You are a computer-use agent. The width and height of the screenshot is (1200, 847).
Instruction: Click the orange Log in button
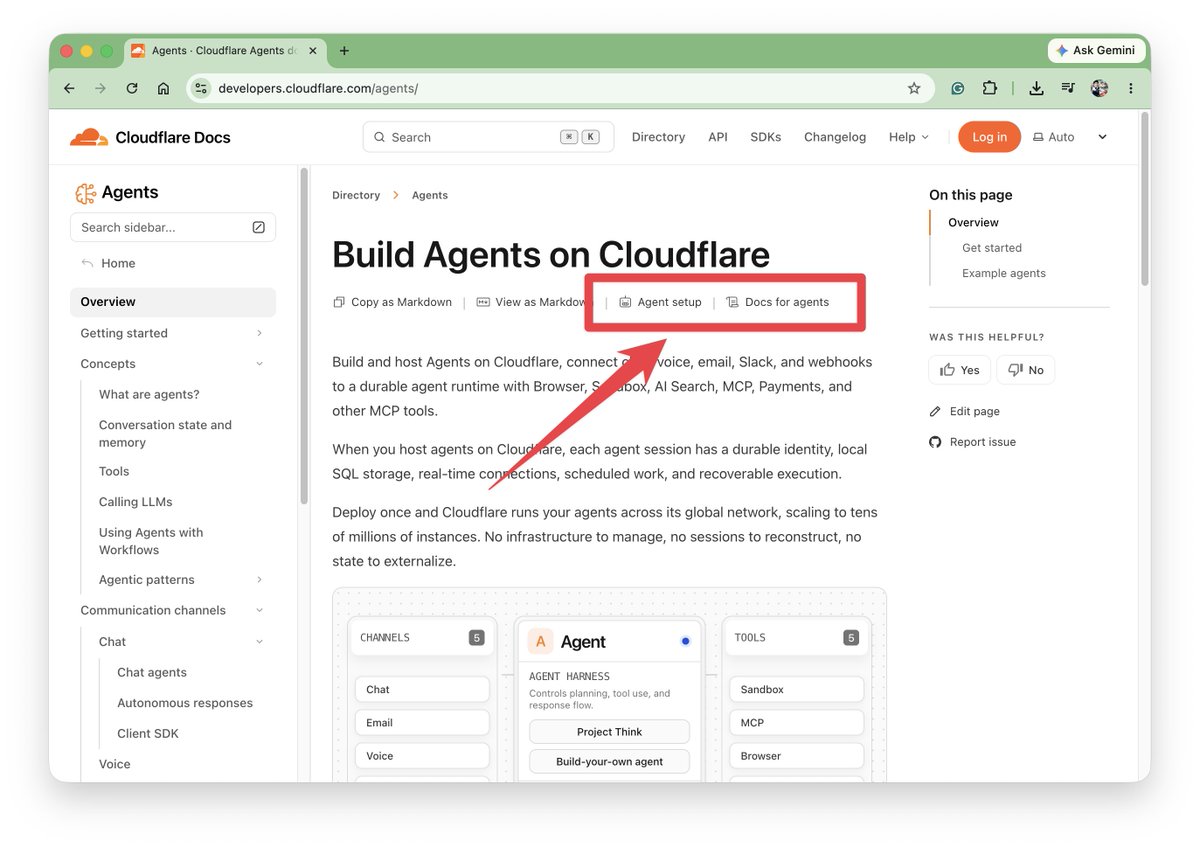(989, 137)
